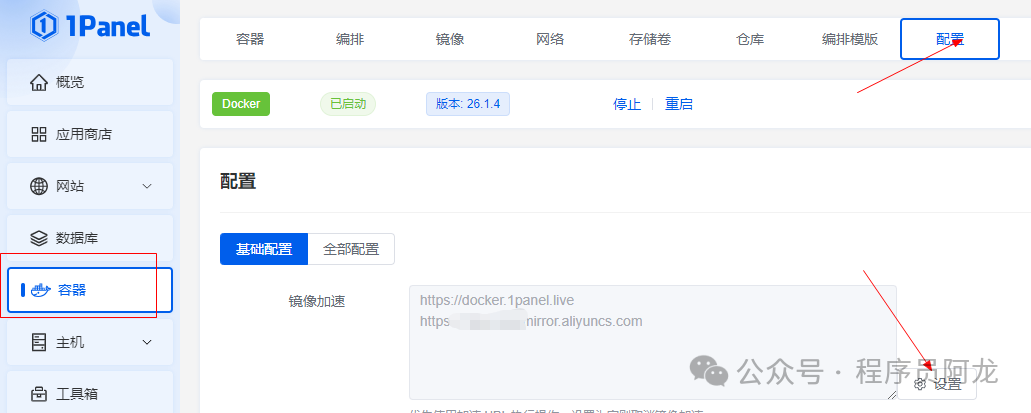Click the green Docker label badge
Screen dimensions: 1031x413
[x=241, y=104]
